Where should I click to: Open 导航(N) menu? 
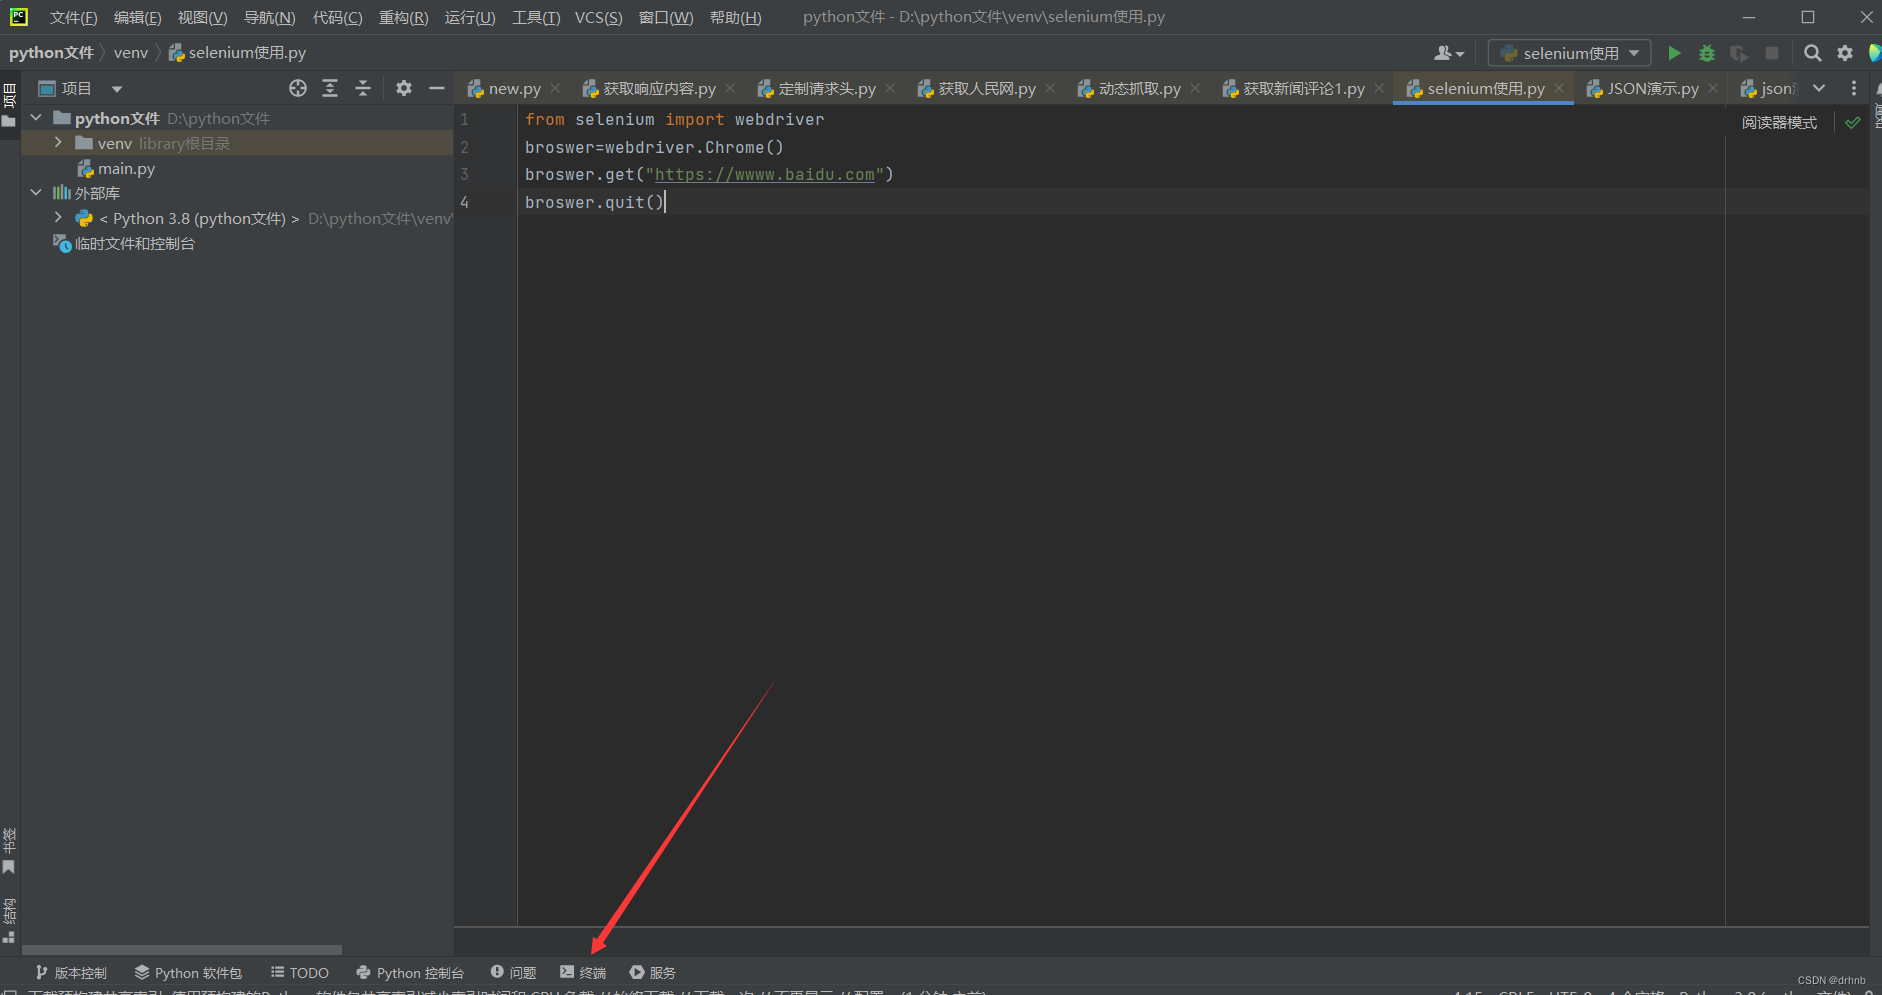tap(270, 17)
